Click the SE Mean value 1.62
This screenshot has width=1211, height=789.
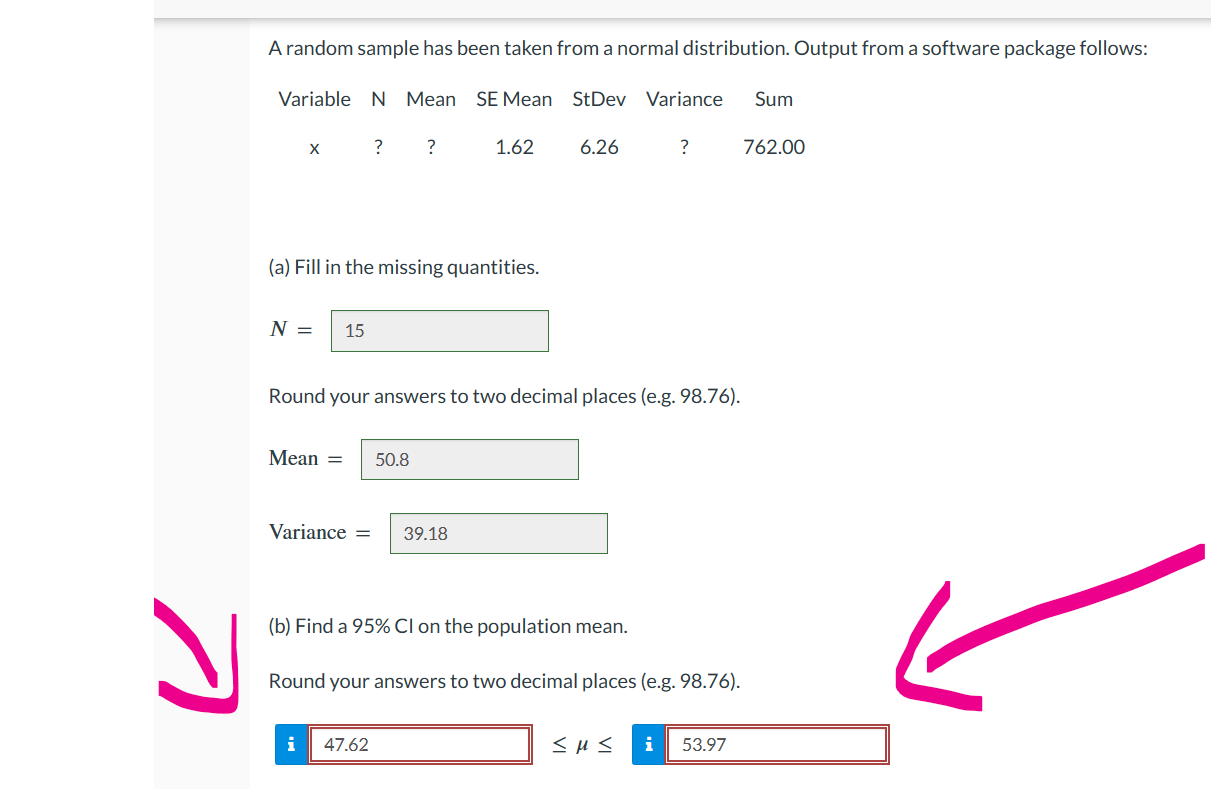[x=514, y=147]
